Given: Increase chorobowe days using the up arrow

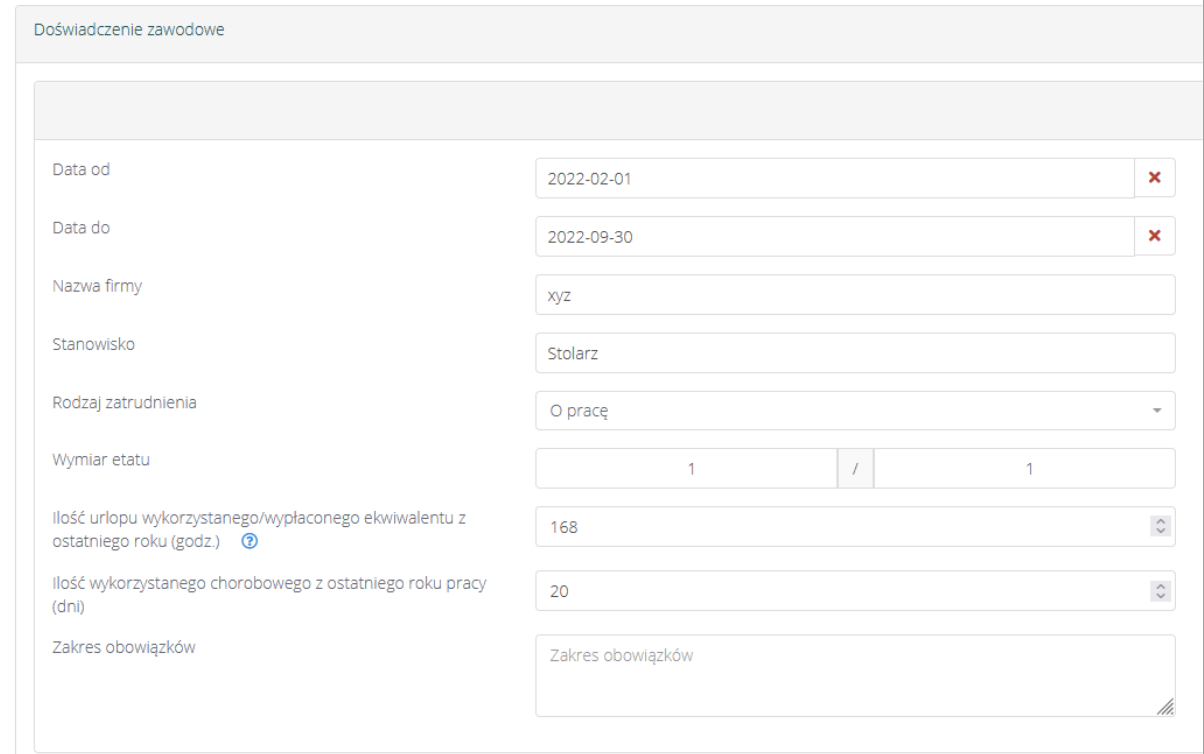Looking at the screenshot, I should 1160,586.
